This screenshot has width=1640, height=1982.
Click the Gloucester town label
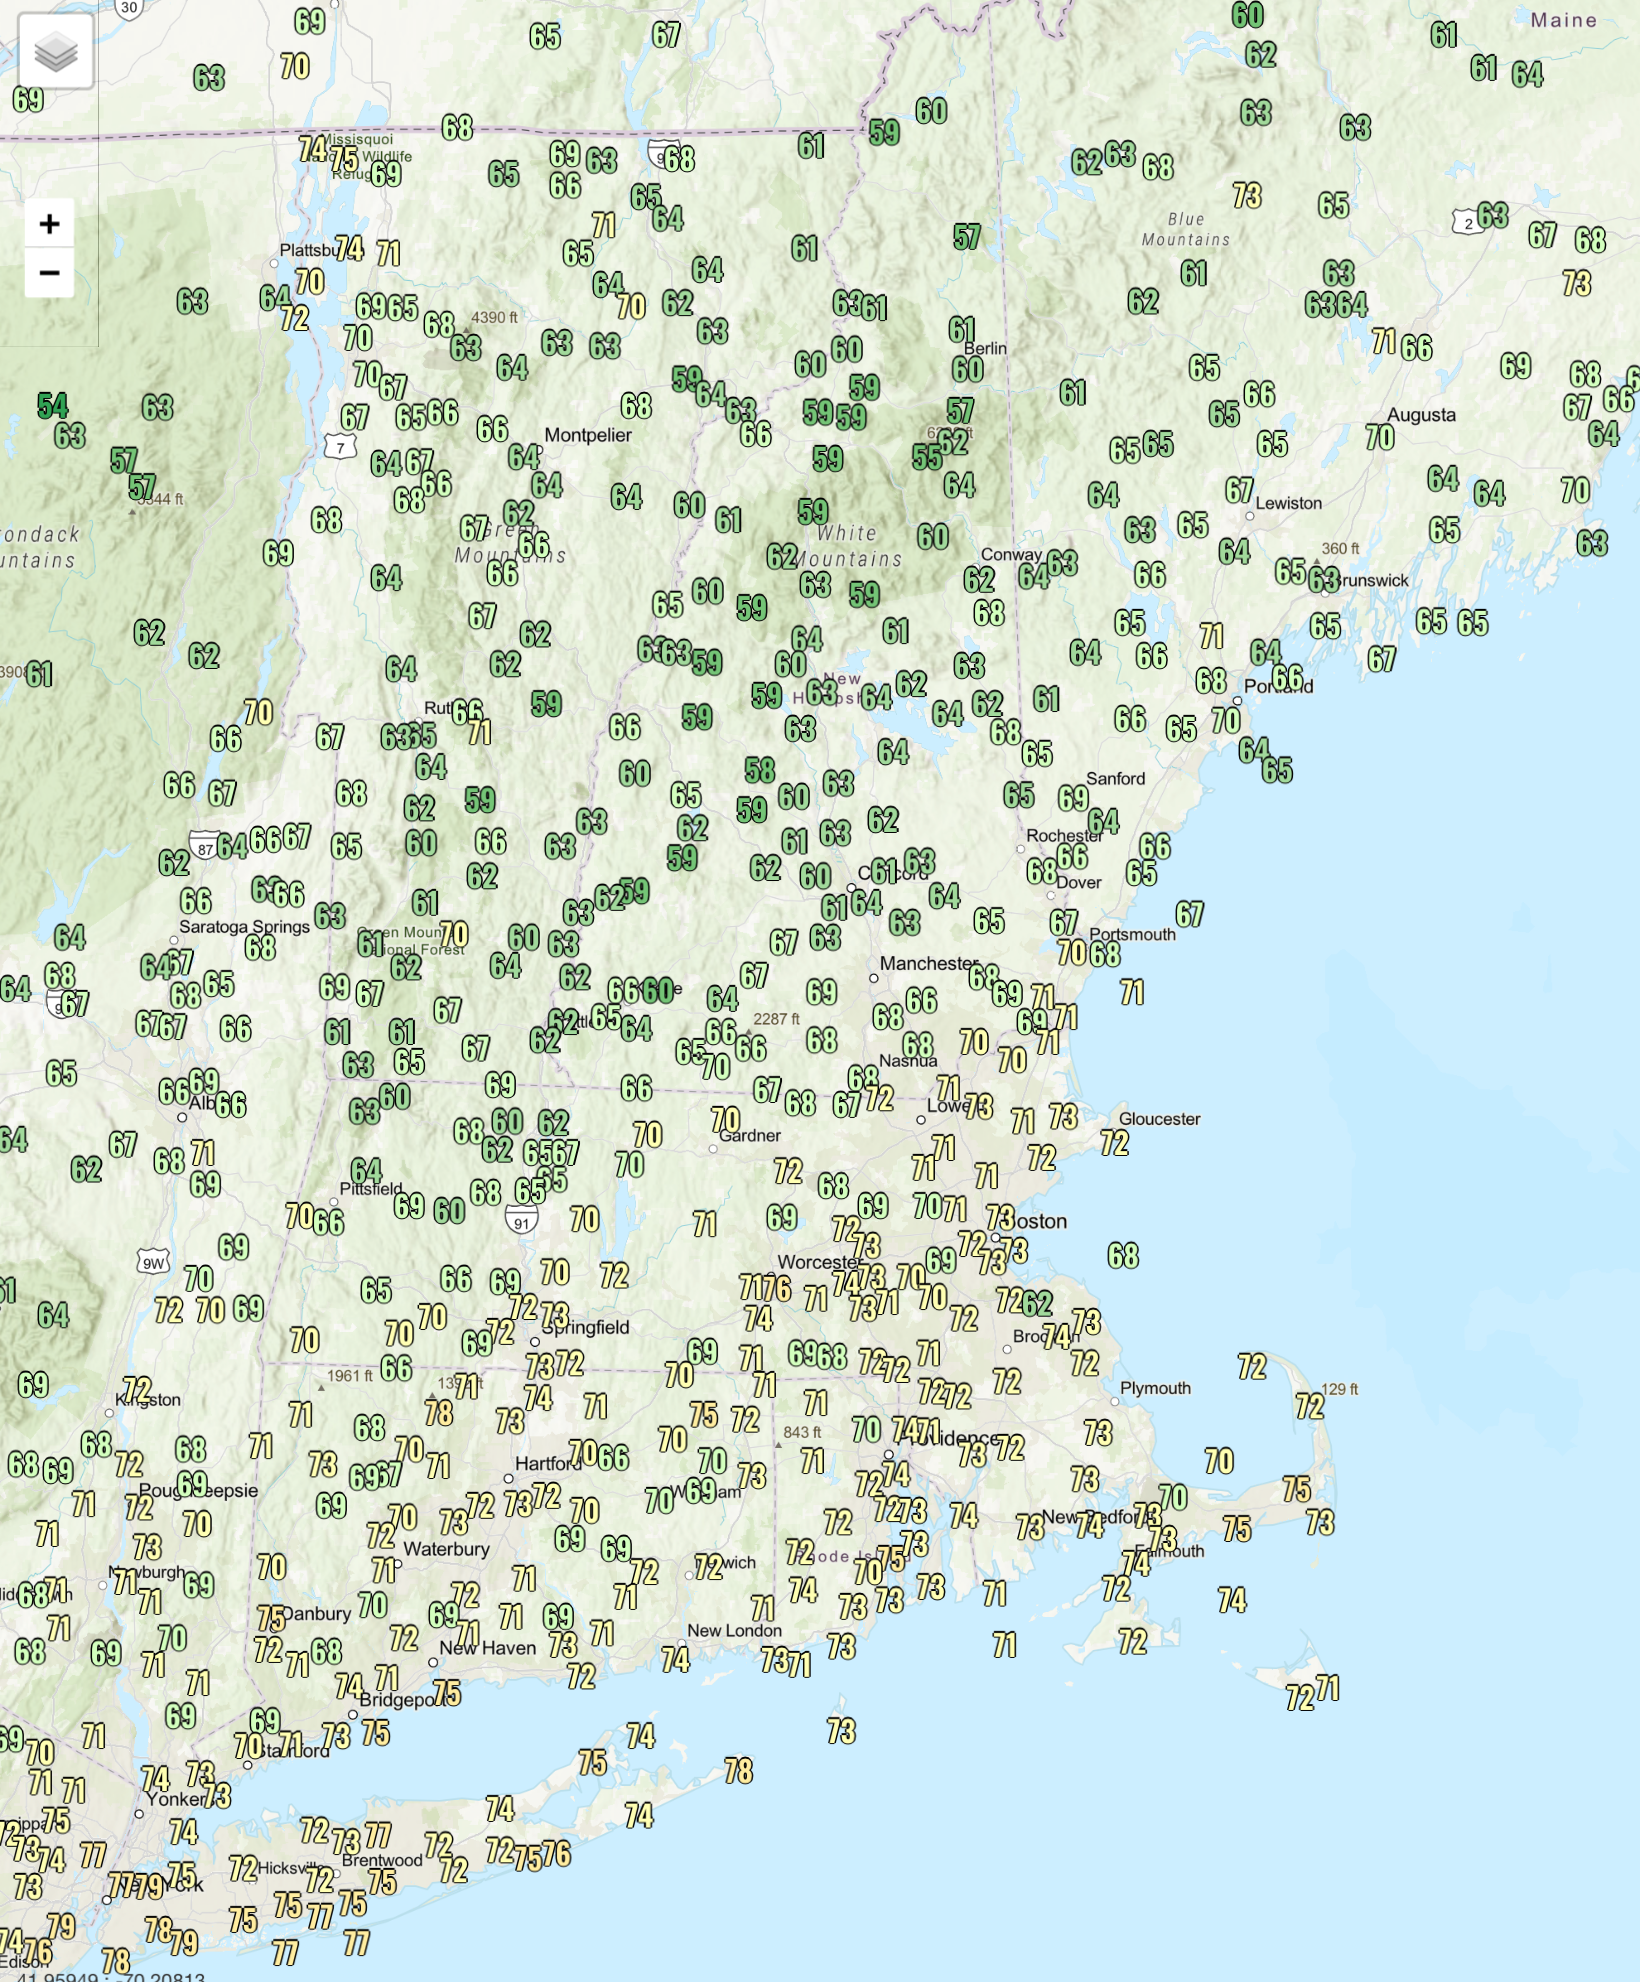[1160, 1119]
